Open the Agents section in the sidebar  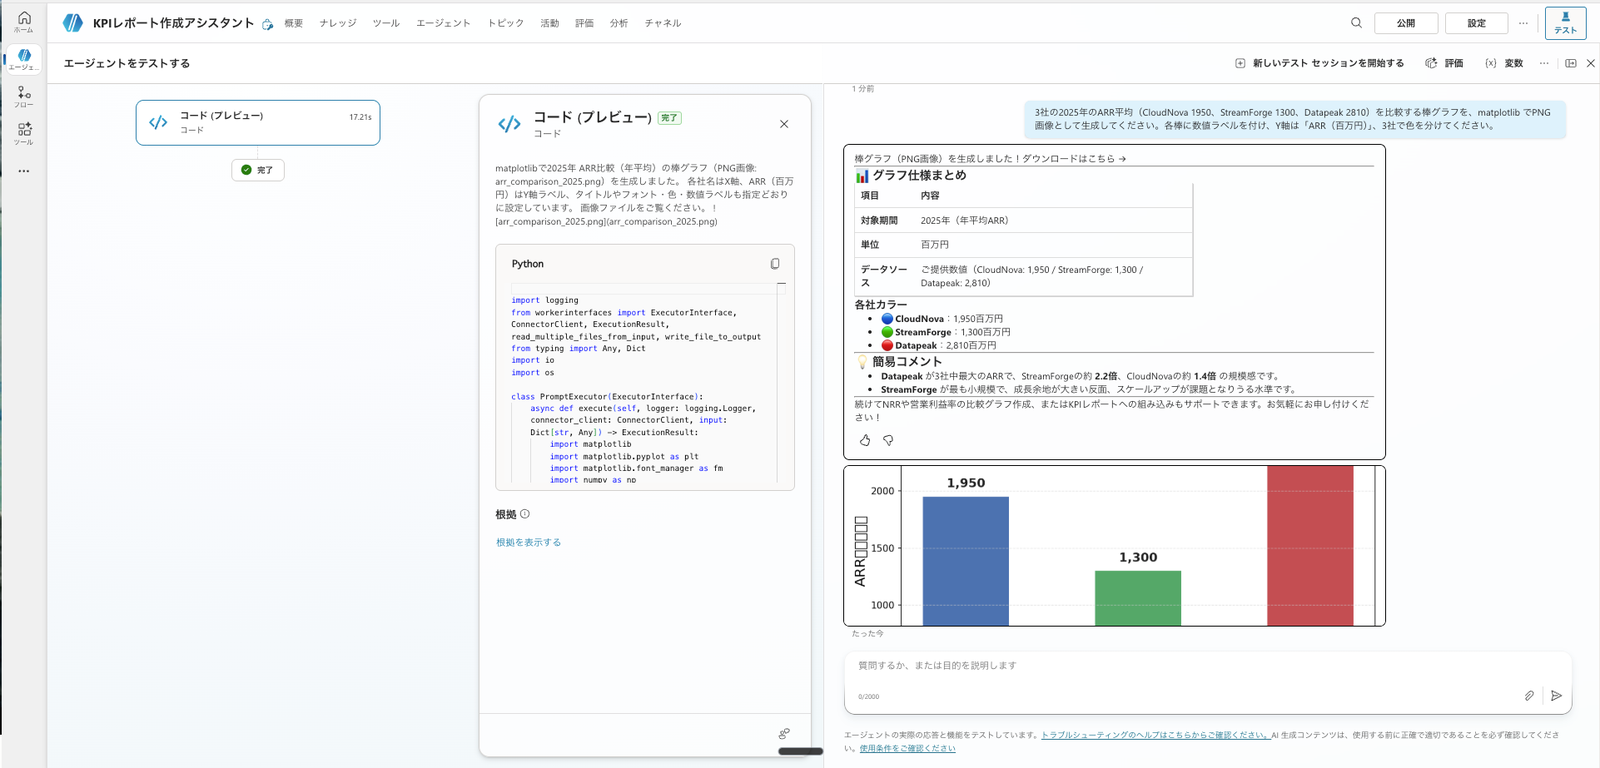[x=24, y=59]
